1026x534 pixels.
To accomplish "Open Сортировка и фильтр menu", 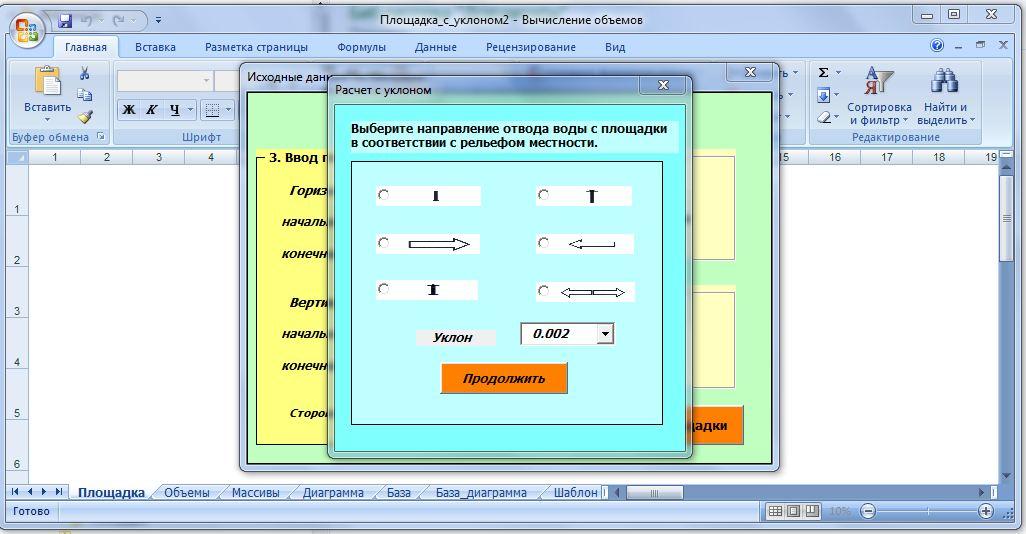I will (879, 96).
